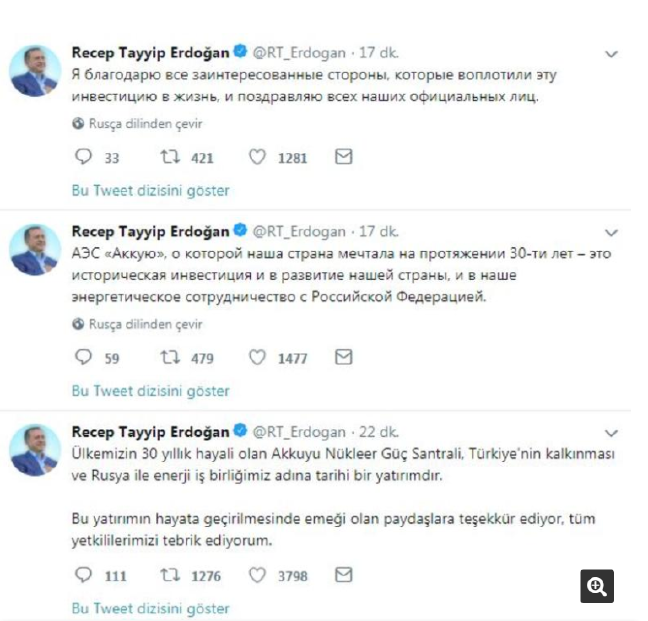Click the magnifier zoom button
The height and width of the screenshot is (621, 648).
click(597, 586)
